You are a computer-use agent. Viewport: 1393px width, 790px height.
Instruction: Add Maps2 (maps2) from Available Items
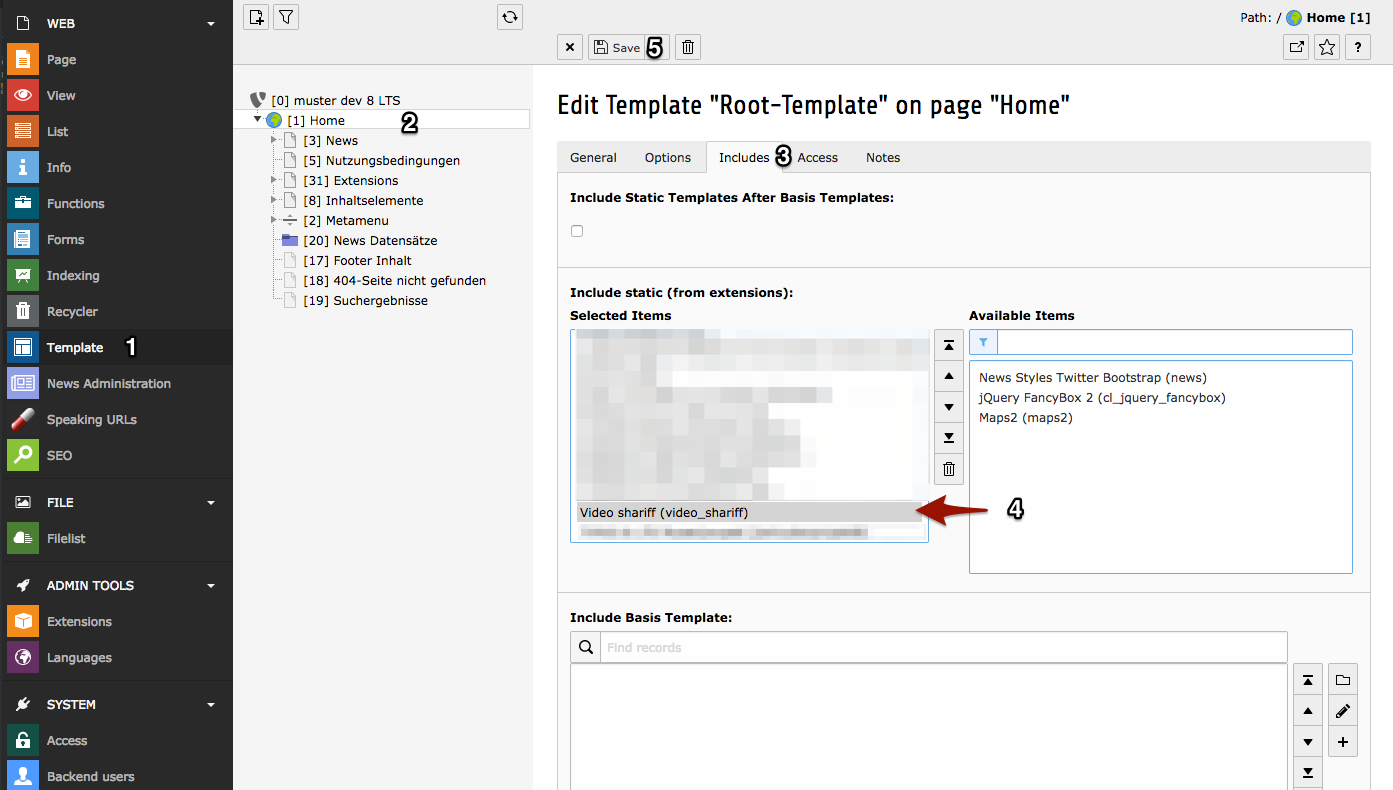pos(1025,418)
